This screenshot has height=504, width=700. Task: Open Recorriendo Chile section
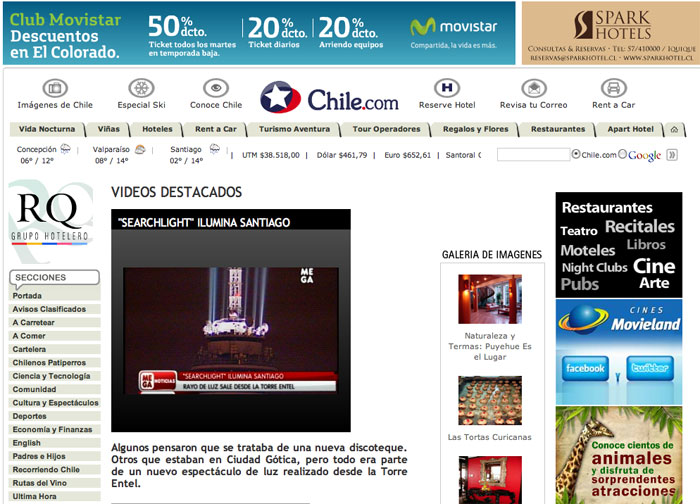pos(55,470)
